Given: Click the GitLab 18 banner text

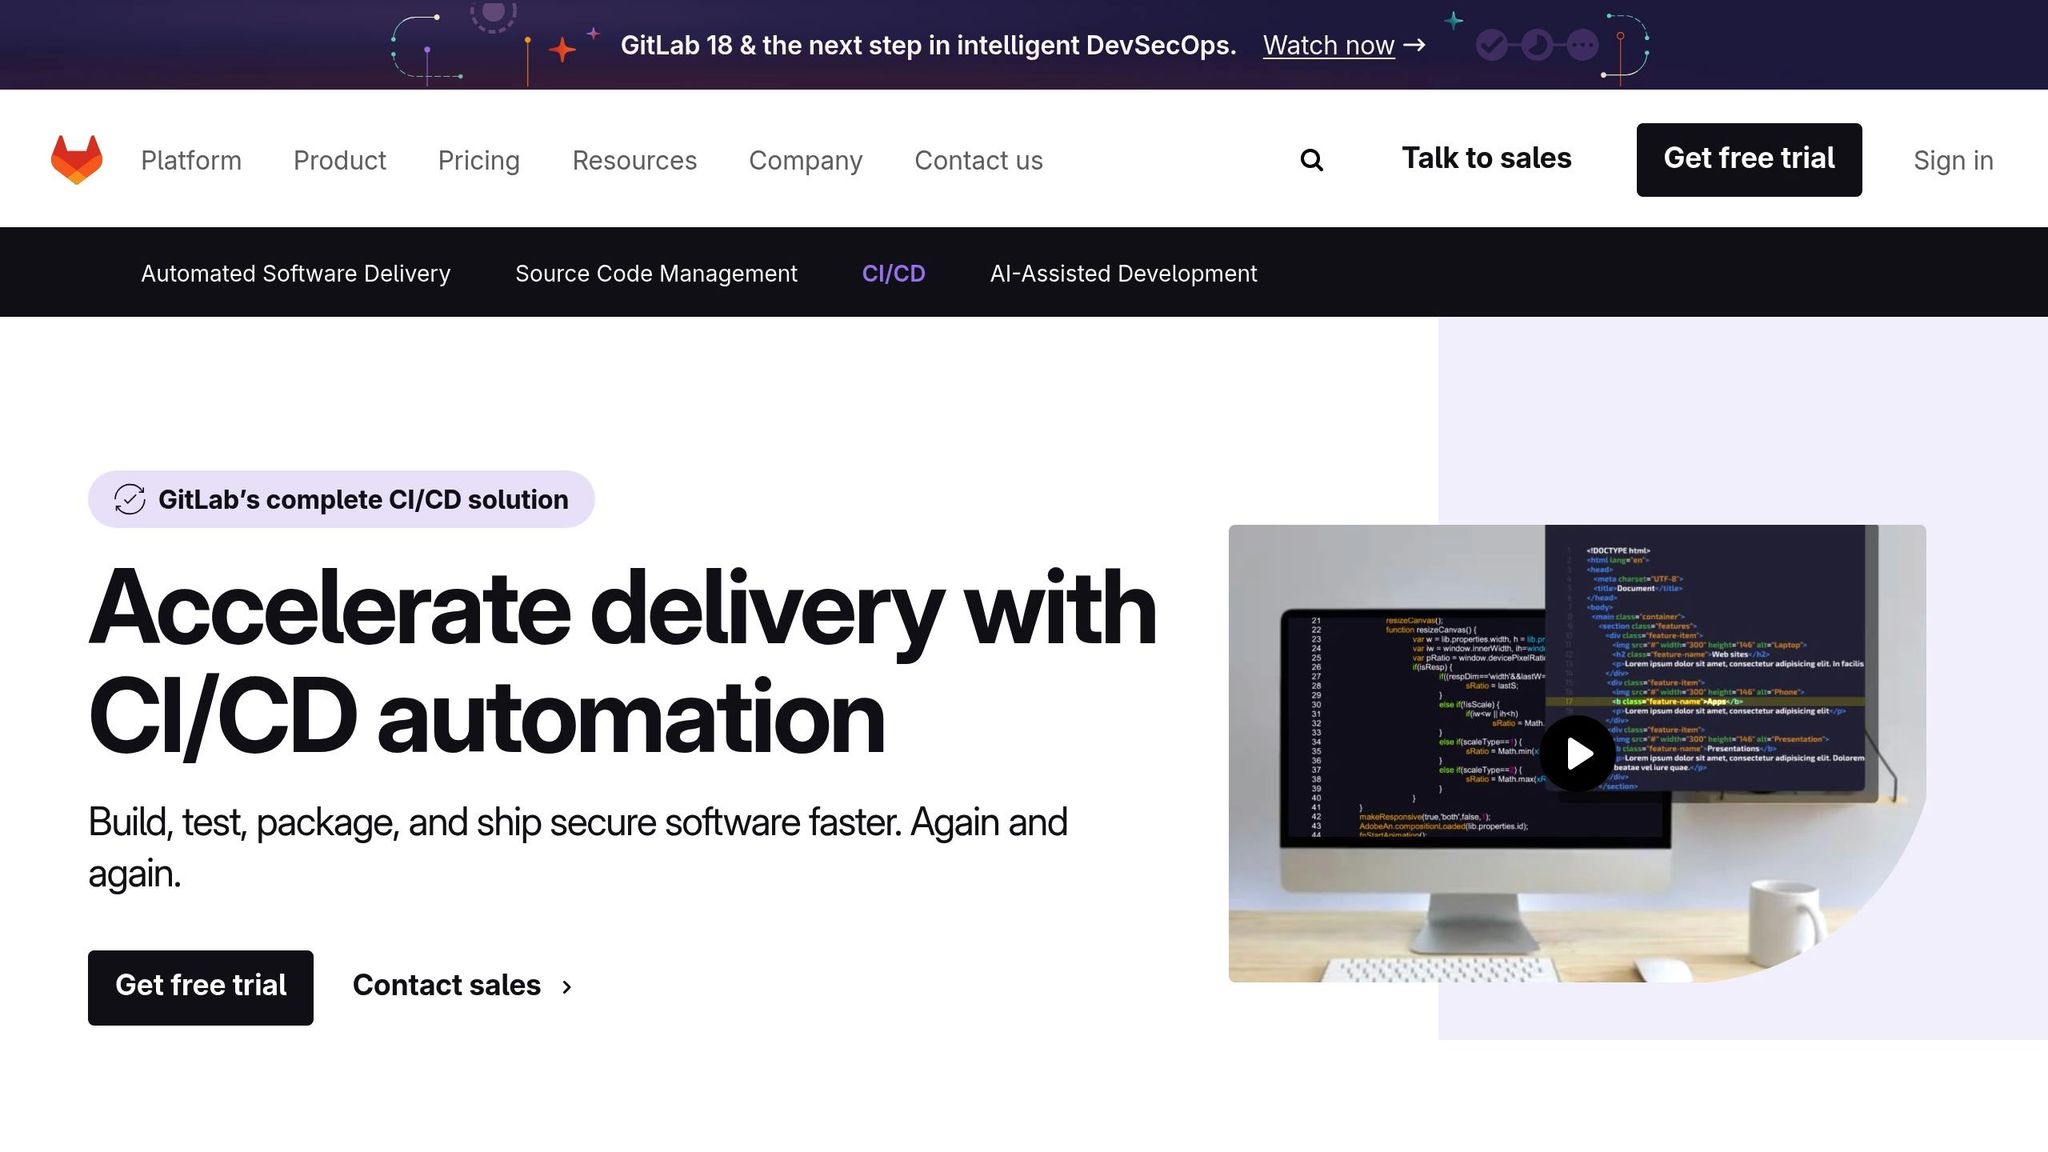Looking at the screenshot, I should pyautogui.click(x=928, y=45).
